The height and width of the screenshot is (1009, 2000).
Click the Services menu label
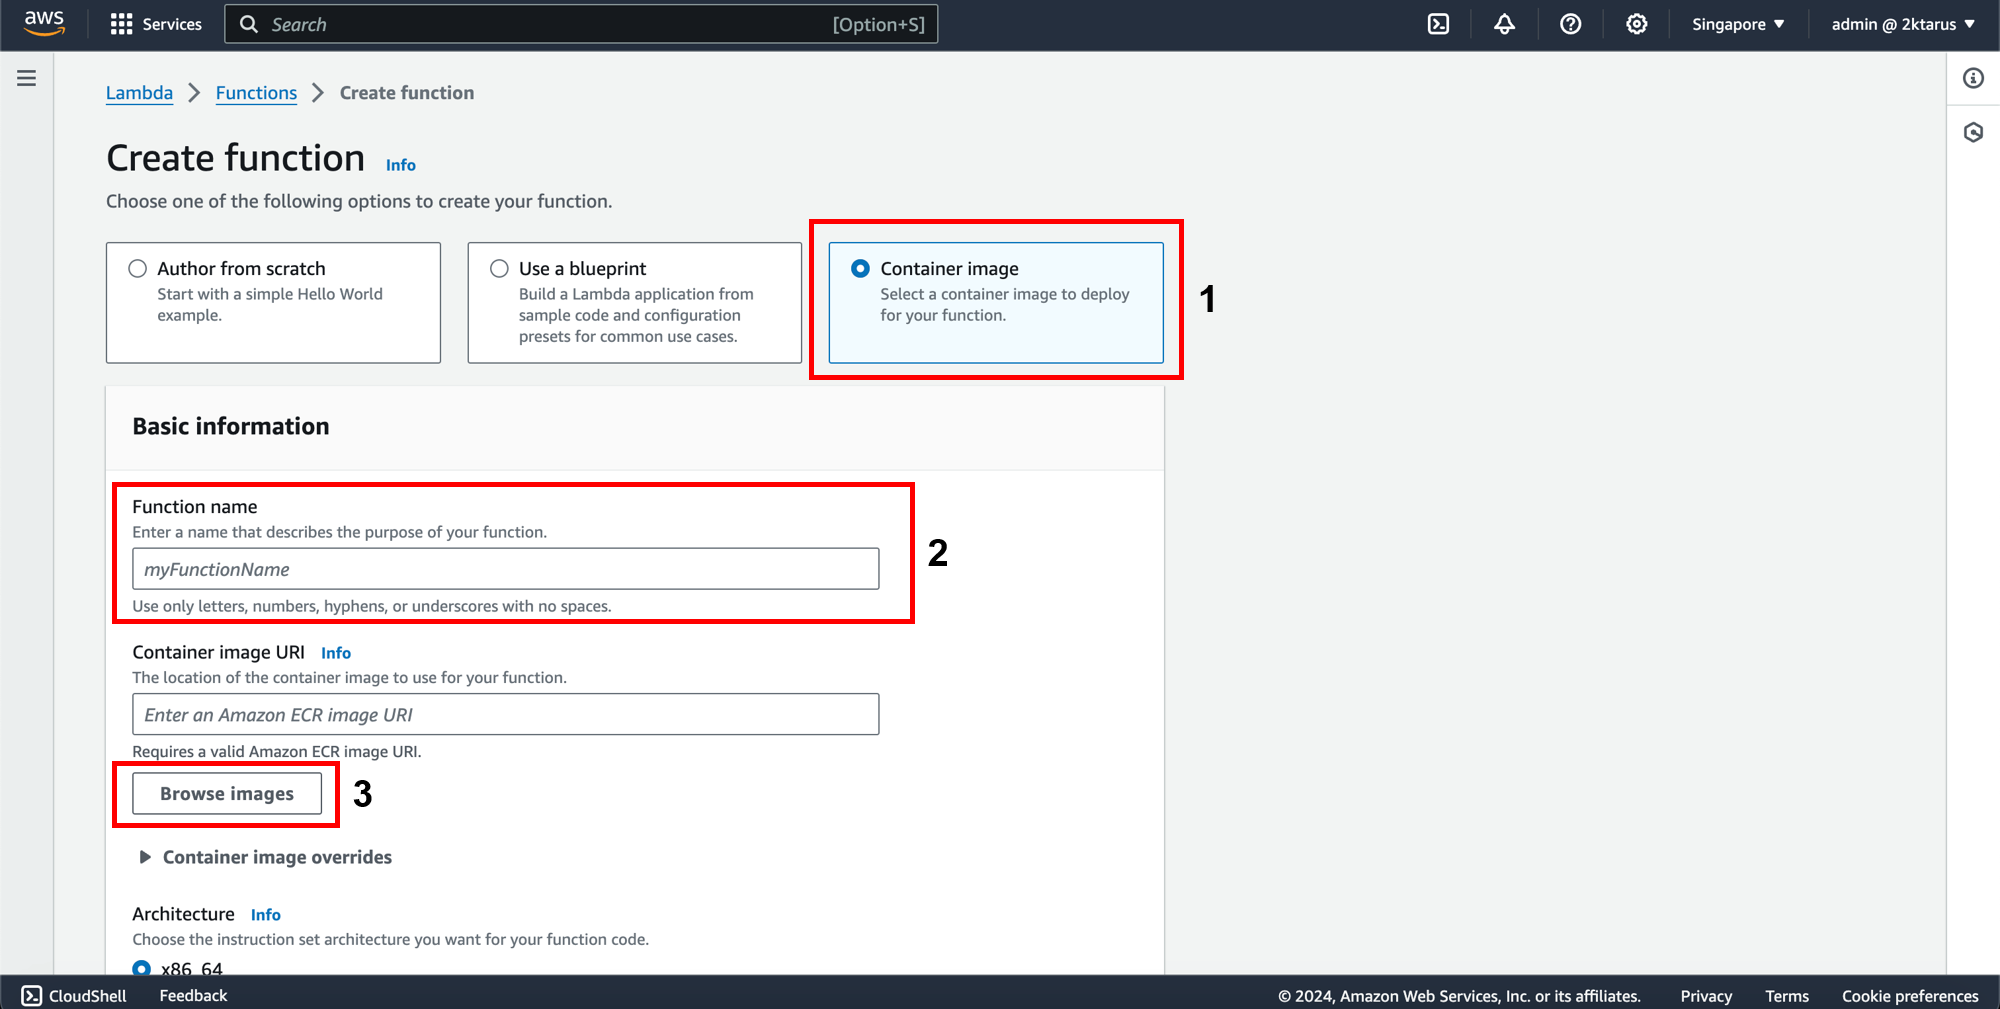172,24
